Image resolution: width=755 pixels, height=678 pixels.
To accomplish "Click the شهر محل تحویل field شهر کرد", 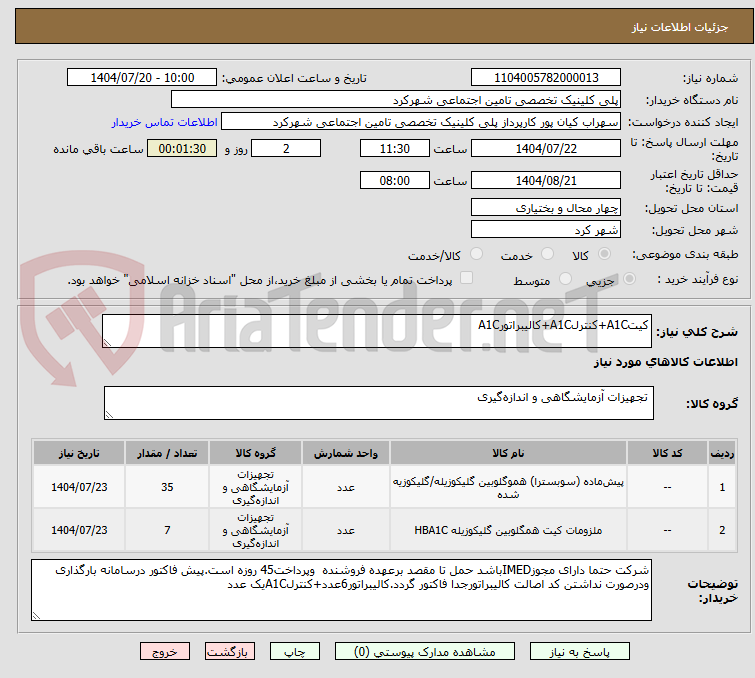I will tap(546, 230).
